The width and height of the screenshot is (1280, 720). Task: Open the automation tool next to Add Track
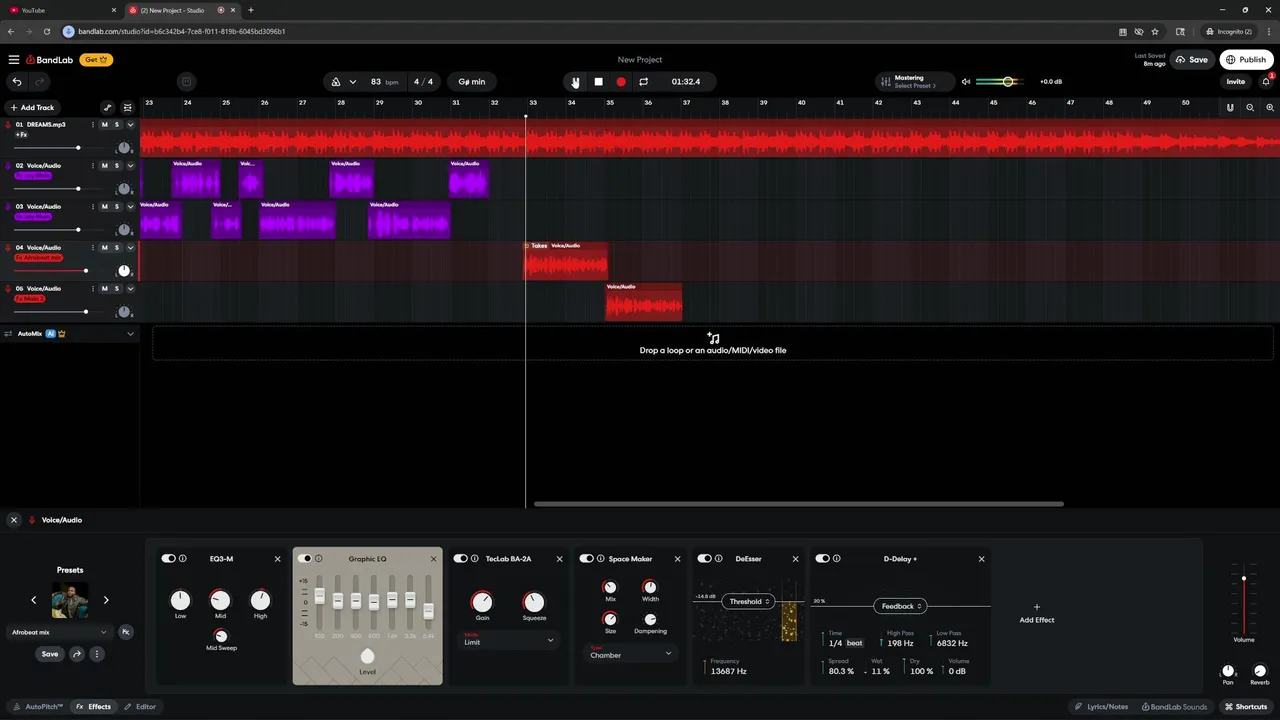[x=108, y=107]
